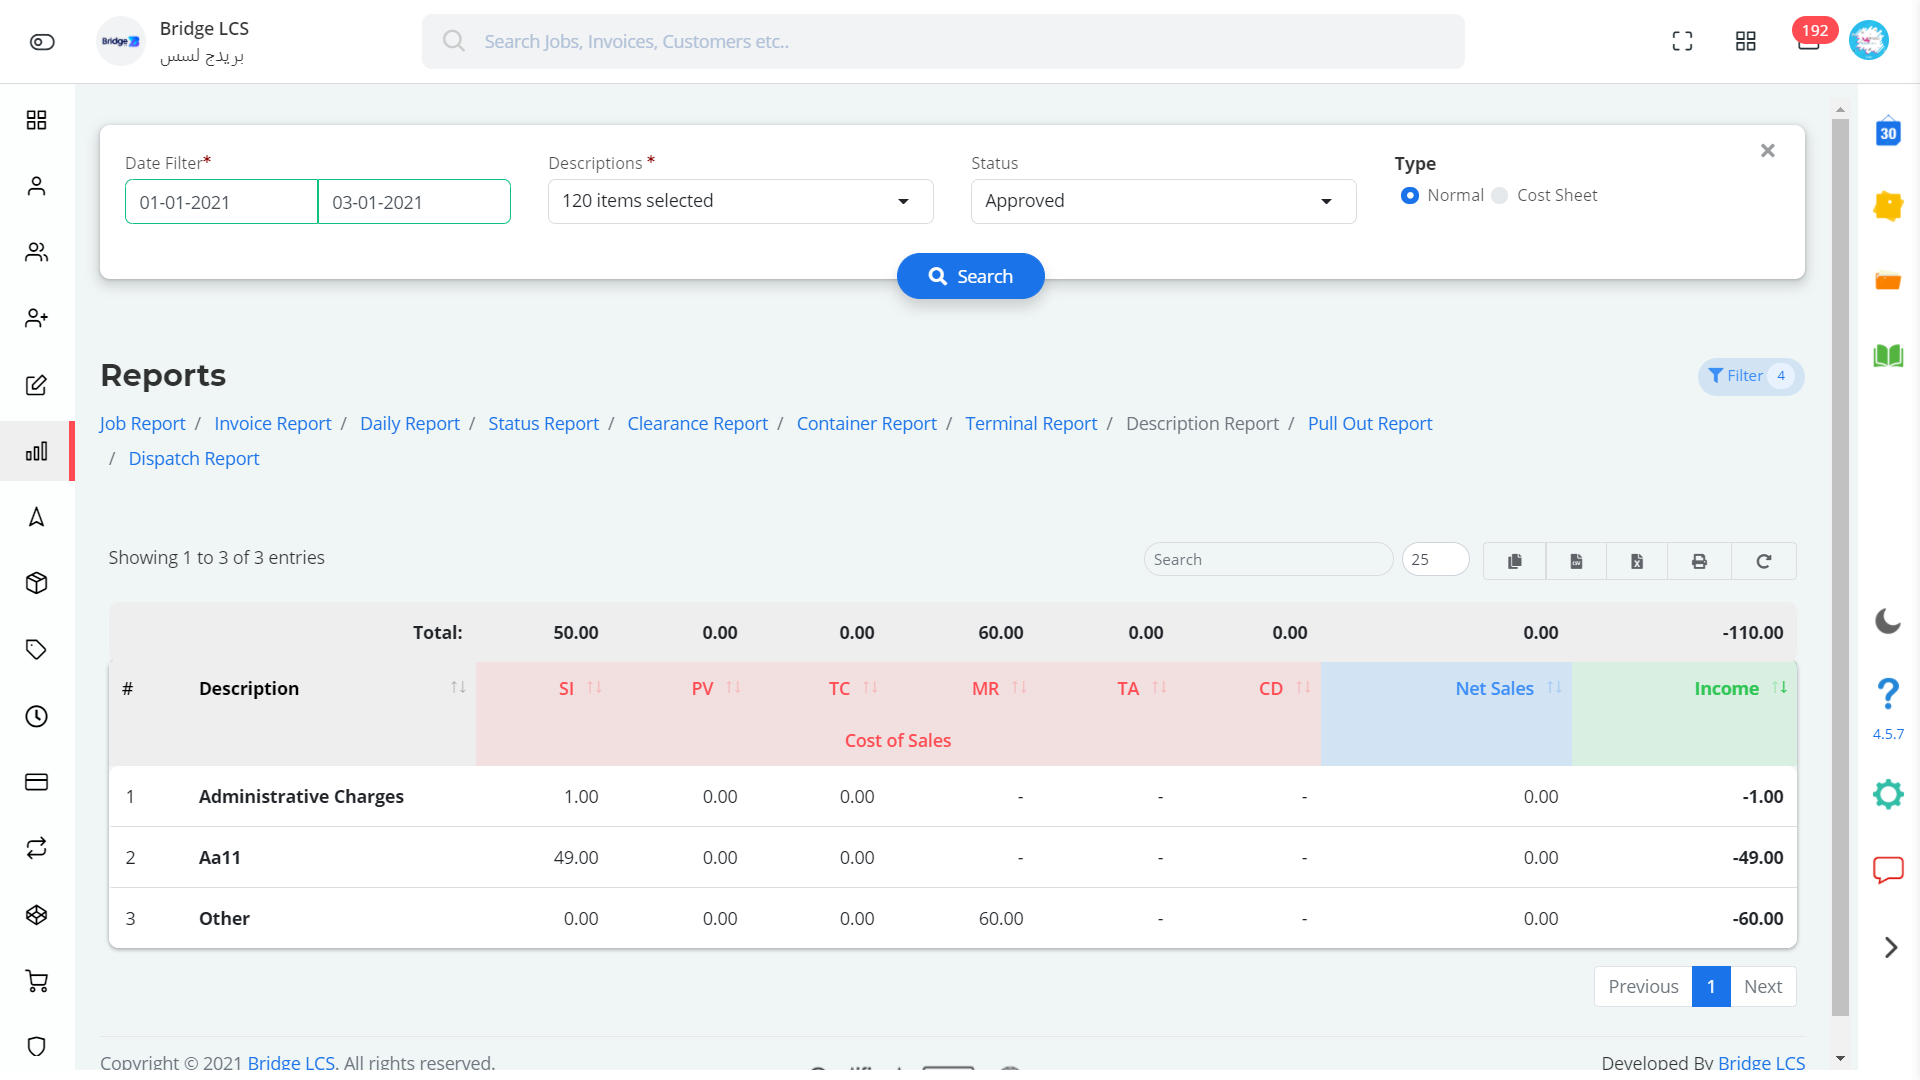The width and height of the screenshot is (1920, 1080).
Task: Click the Filter icon with badge 4
Action: 1749,375
